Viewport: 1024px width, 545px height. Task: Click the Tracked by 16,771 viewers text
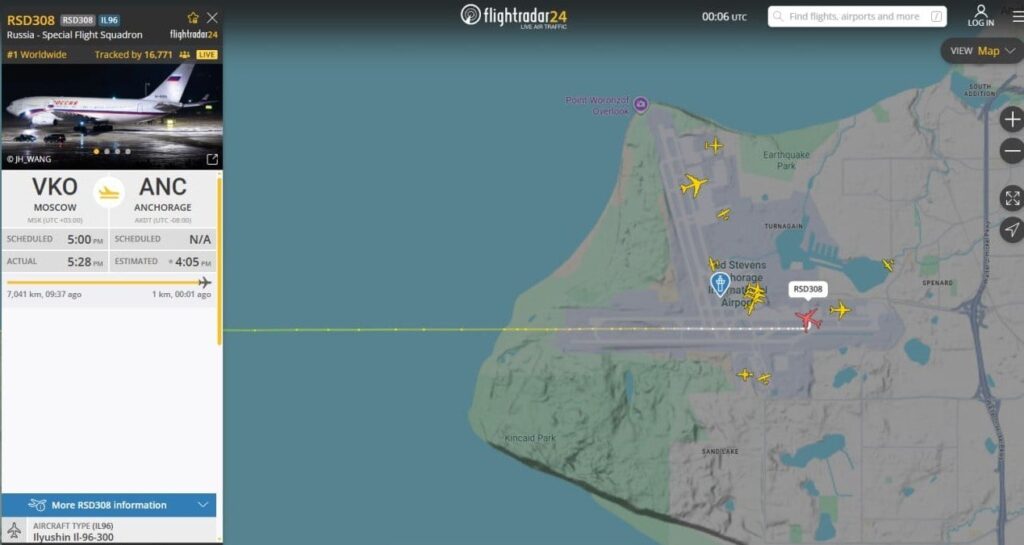tap(133, 55)
